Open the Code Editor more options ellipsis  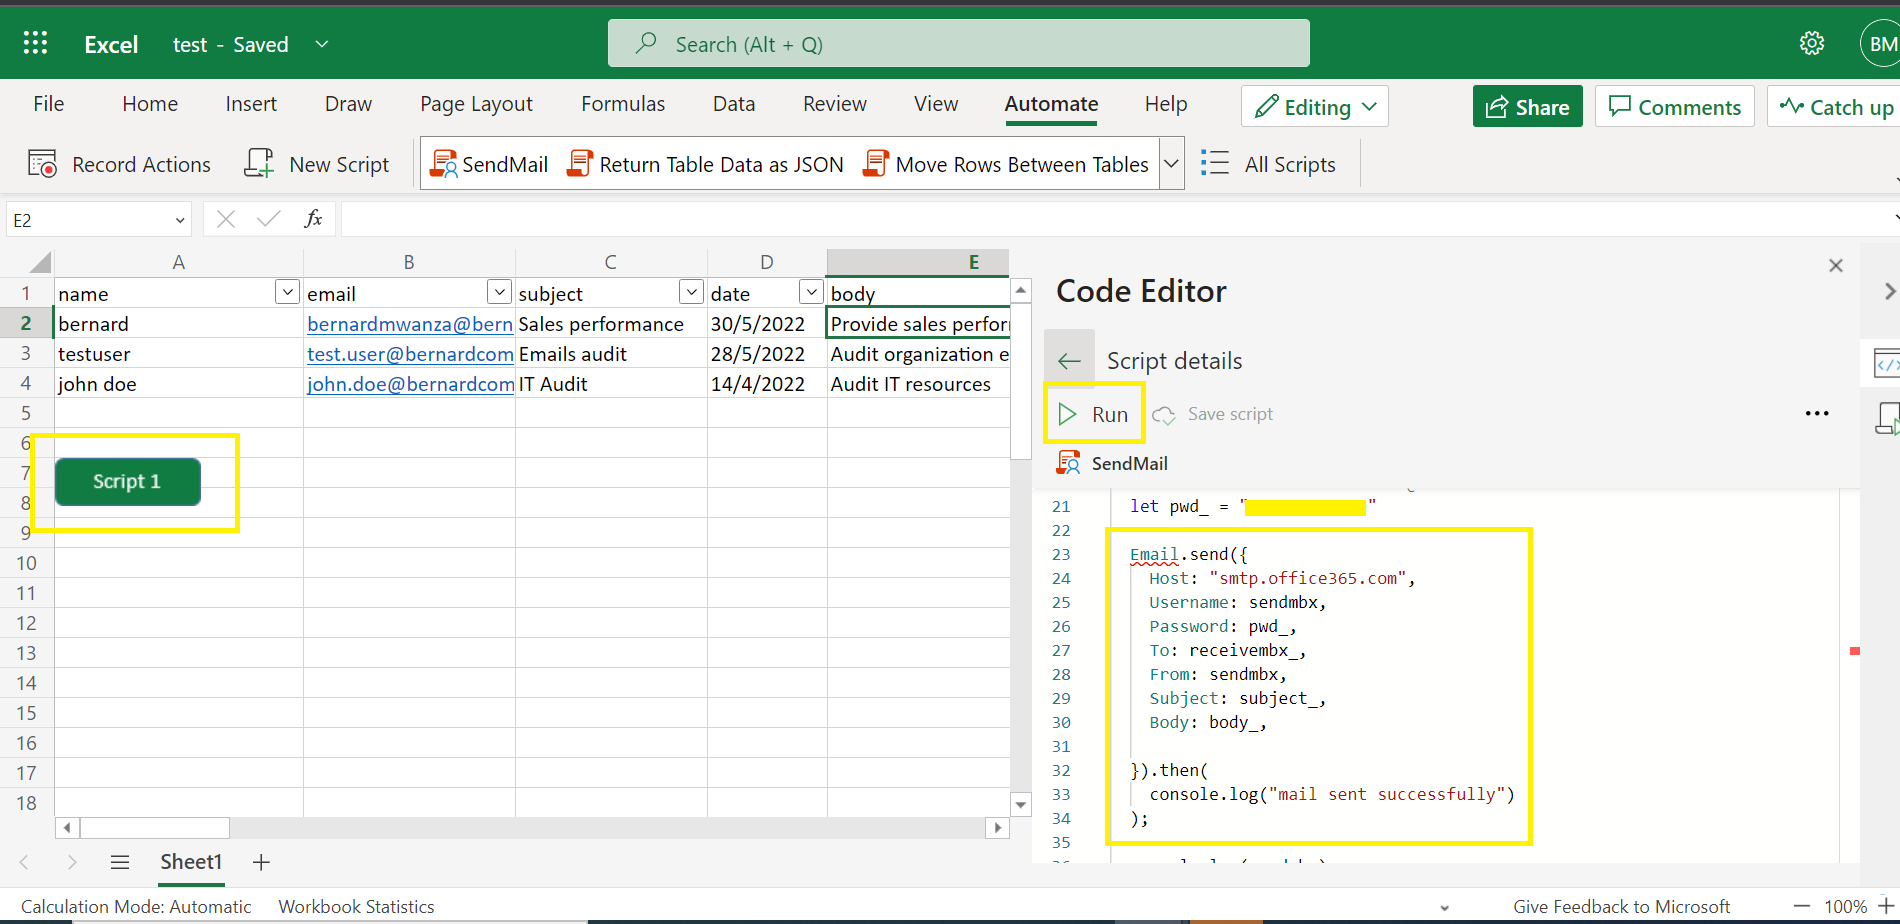click(x=1817, y=413)
